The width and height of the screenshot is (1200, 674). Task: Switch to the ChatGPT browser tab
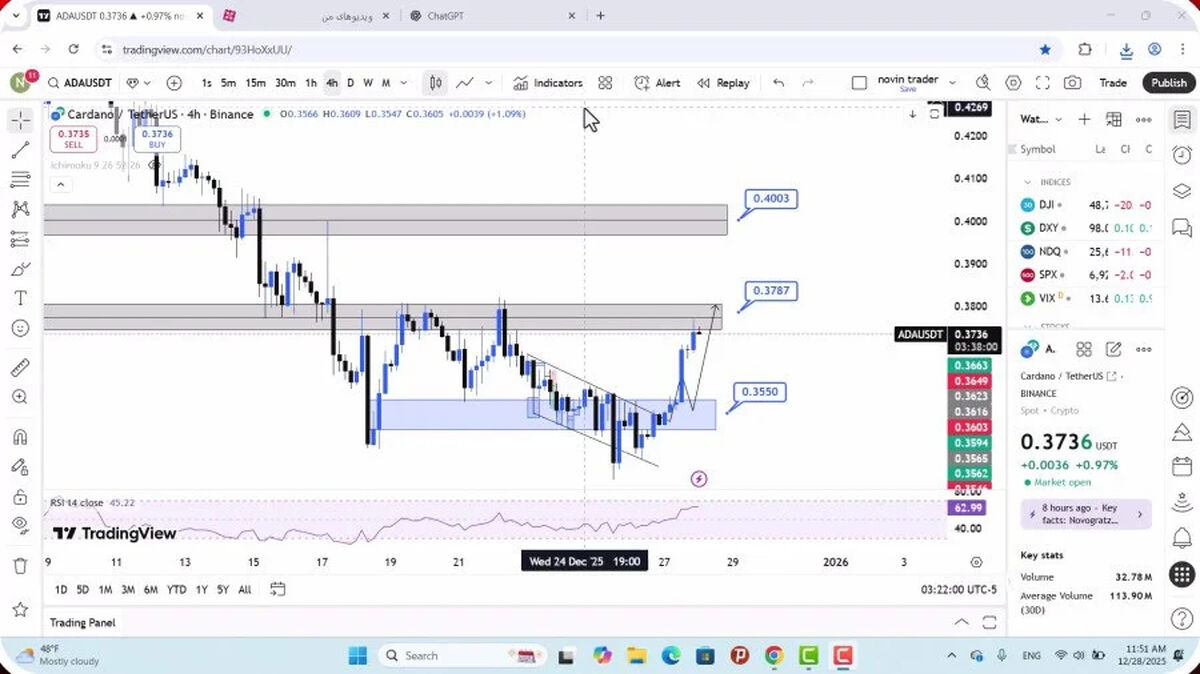coord(495,16)
